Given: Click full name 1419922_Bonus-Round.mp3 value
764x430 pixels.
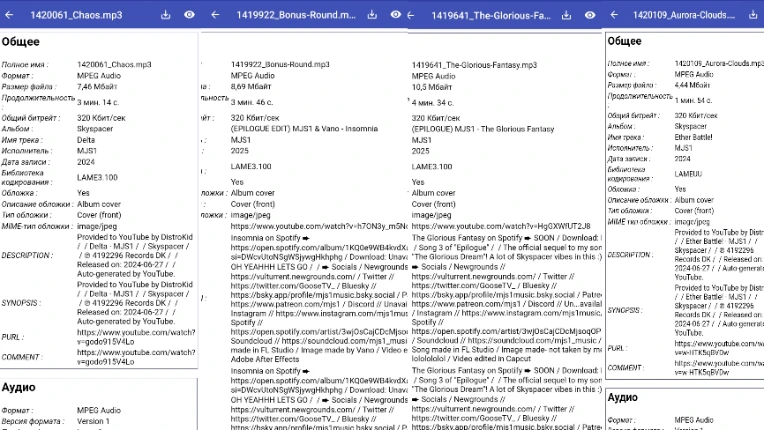Looking at the screenshot, I should 280,64.
